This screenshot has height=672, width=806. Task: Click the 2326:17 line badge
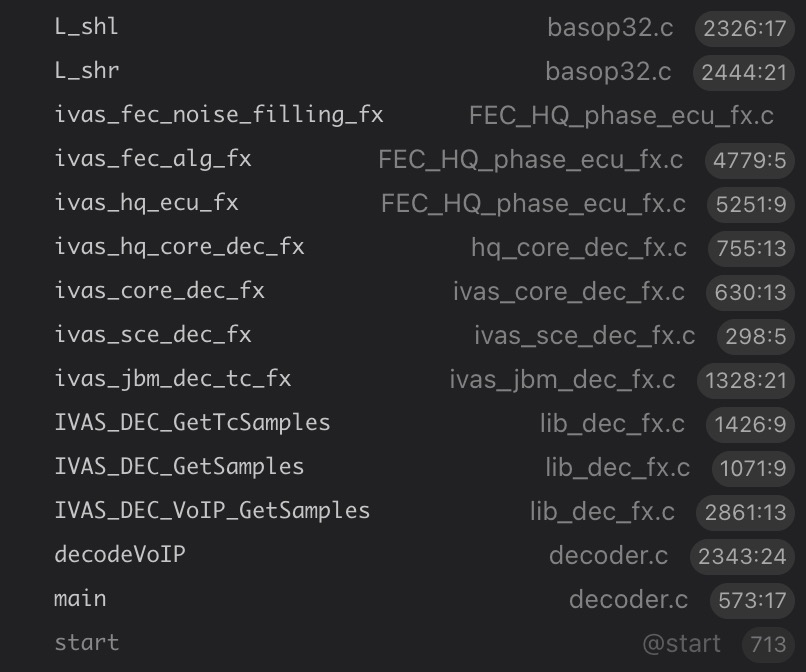tap(744, 28)
